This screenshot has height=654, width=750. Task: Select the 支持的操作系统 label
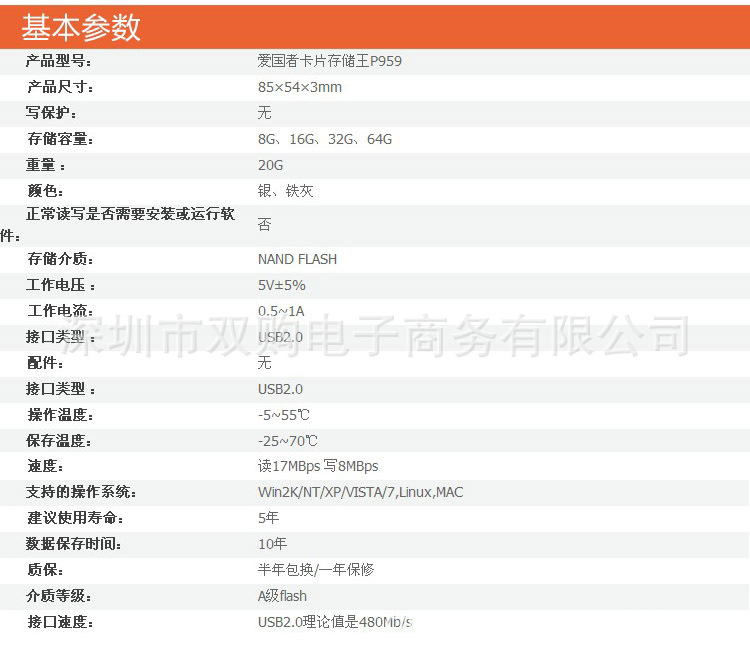[x=81, y=492]
